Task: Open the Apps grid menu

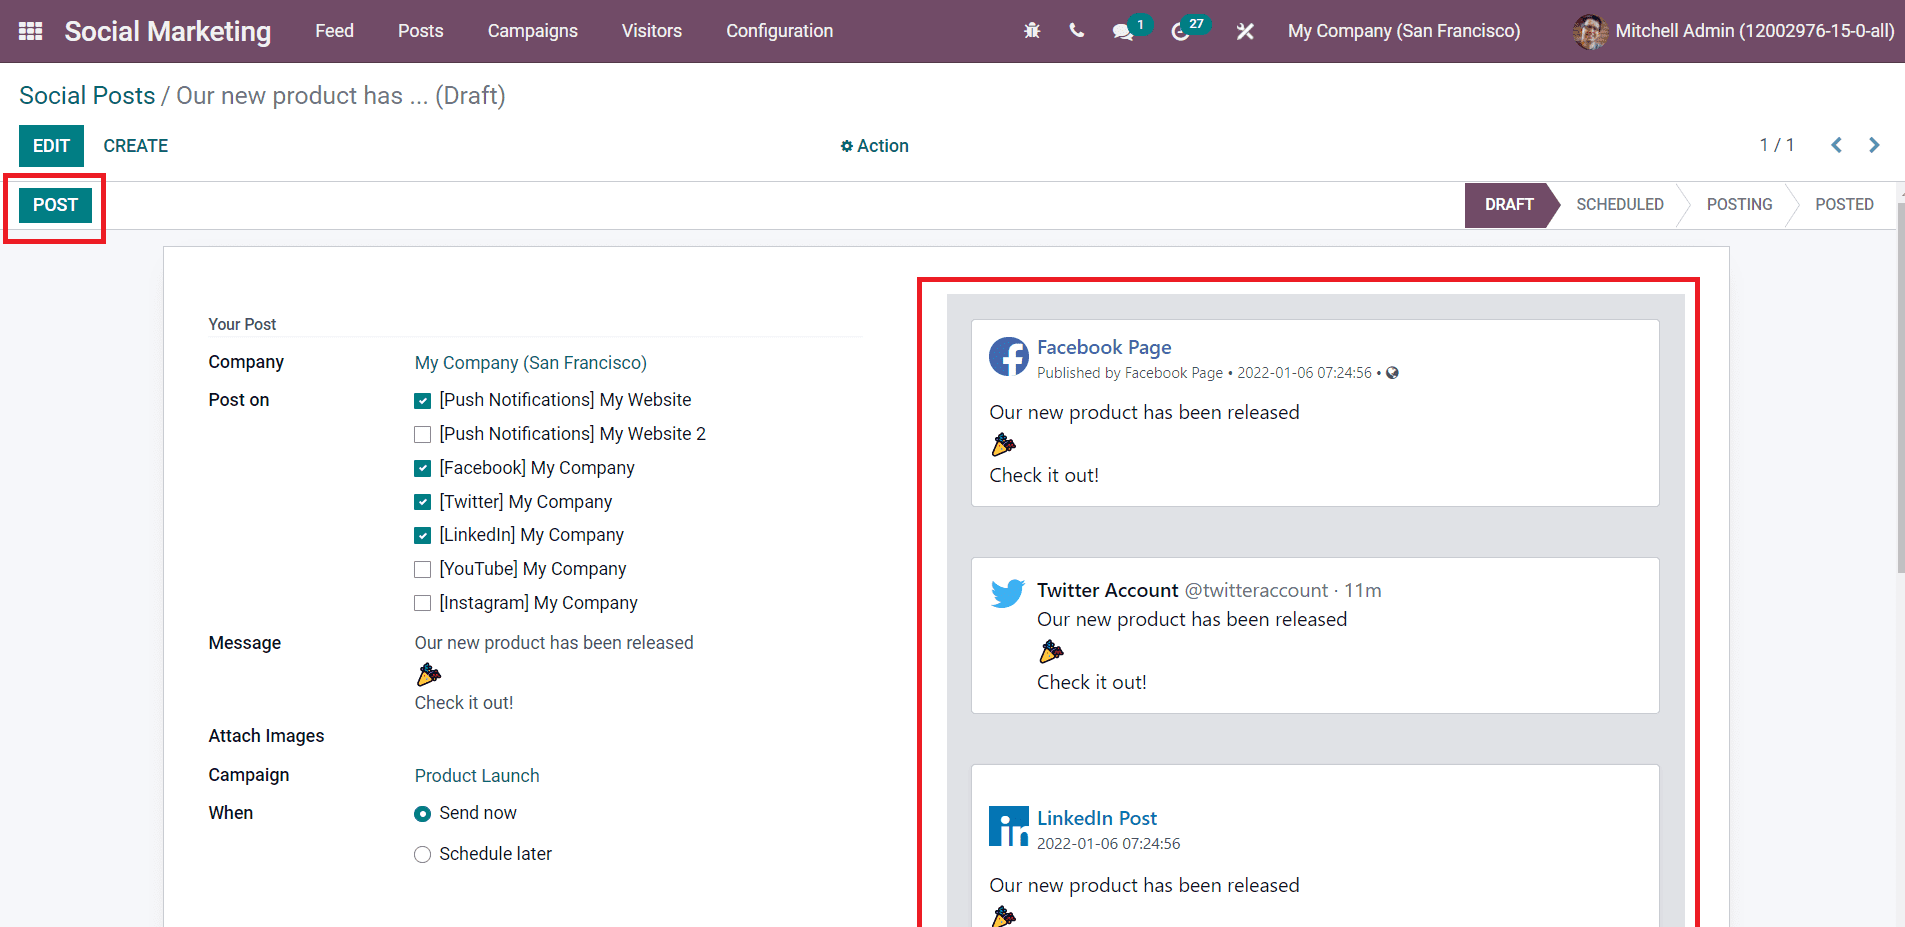Action: coord(30,30)
